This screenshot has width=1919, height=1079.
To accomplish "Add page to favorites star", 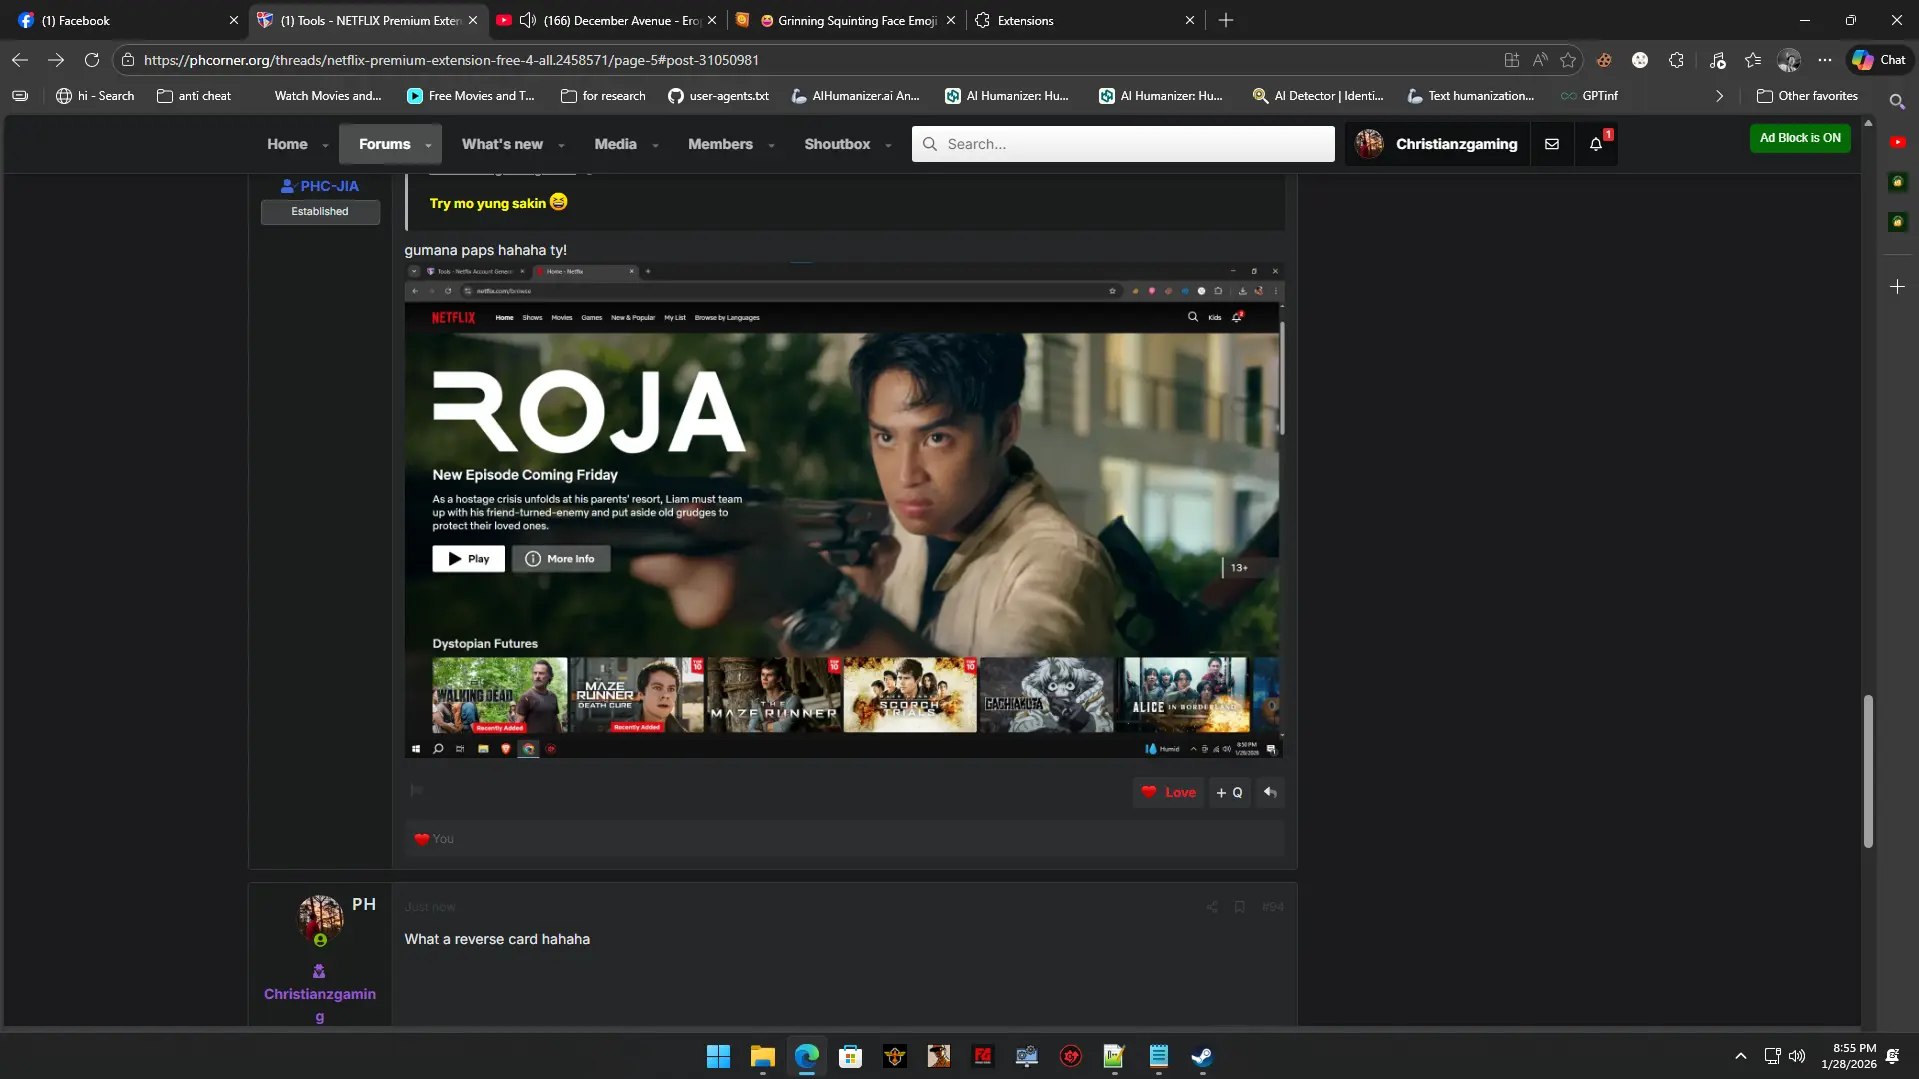I will point(1568,60).
